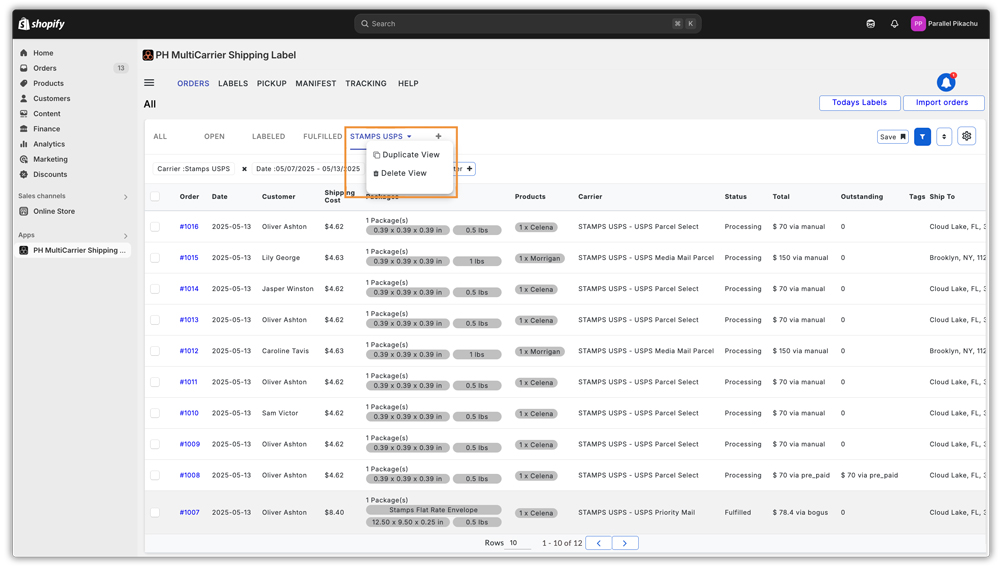Screen dimensions: 1000x568
Task: Select the checkbox for order #1012
Action: [155, 351]
